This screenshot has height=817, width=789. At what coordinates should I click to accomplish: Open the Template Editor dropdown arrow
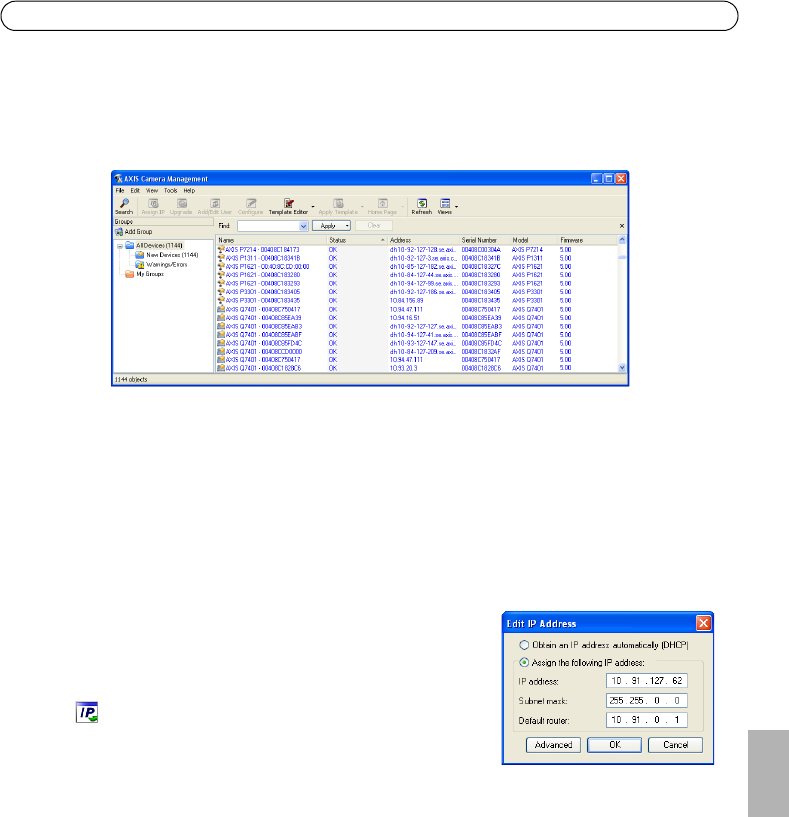coord(313,207)
